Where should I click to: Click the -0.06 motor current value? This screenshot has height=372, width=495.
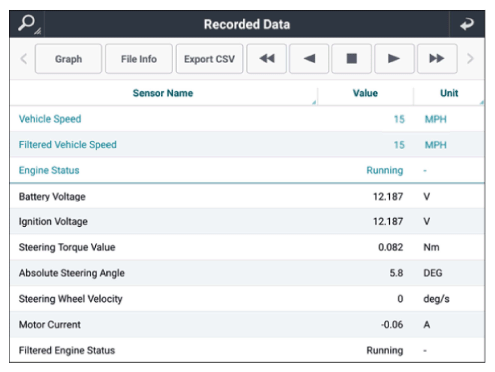coord(392,324)
